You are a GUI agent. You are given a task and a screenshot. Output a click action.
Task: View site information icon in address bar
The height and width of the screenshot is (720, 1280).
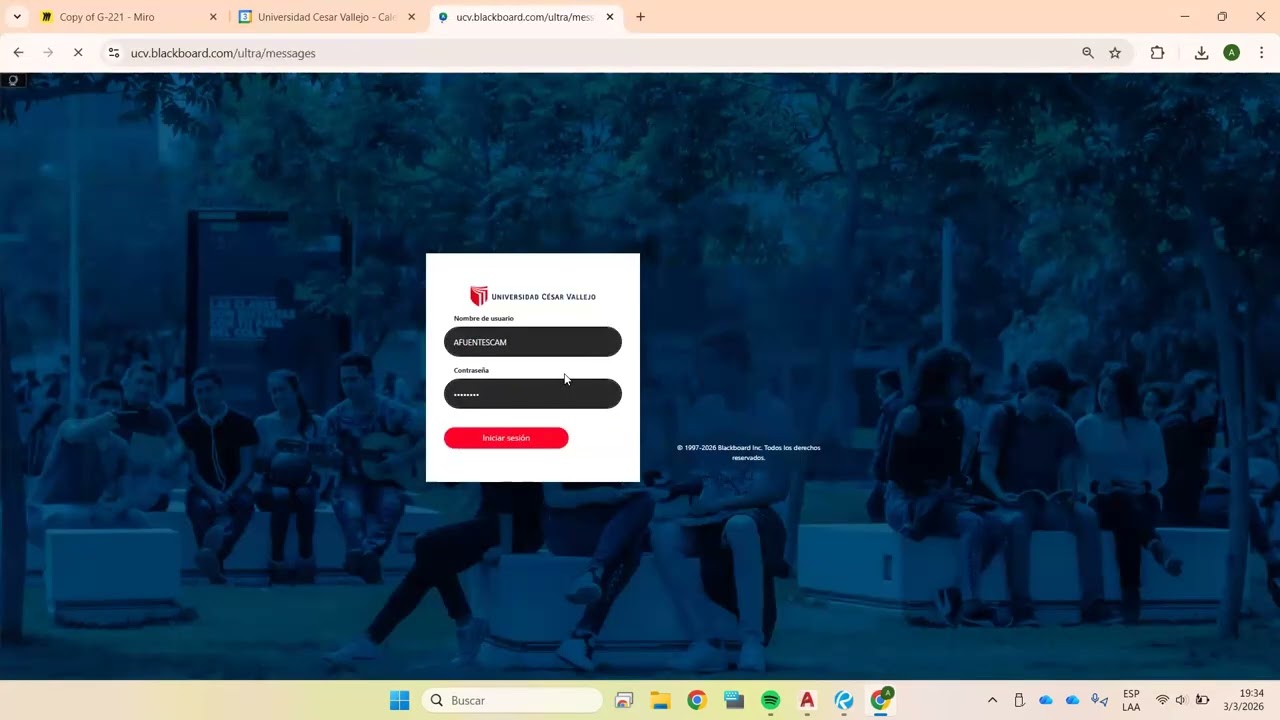tap(114, 53)
